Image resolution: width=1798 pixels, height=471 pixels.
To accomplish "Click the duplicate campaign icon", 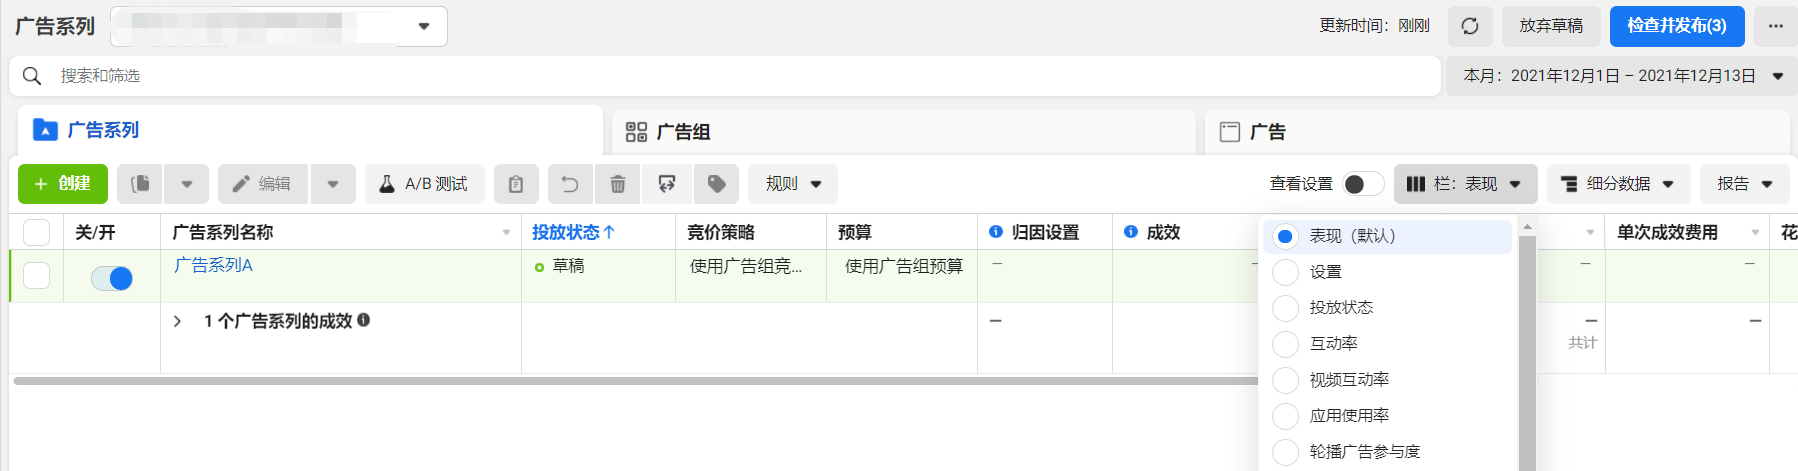I will (x=141, y=184).
